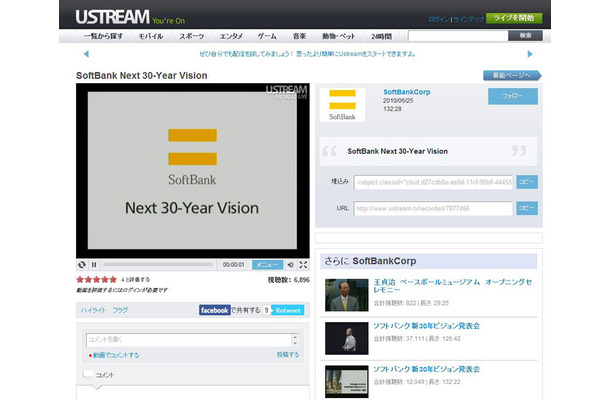Click the 検索 search button
This screenshot has height=400, width=610.
pyautogui.click(x=525, y=36)
